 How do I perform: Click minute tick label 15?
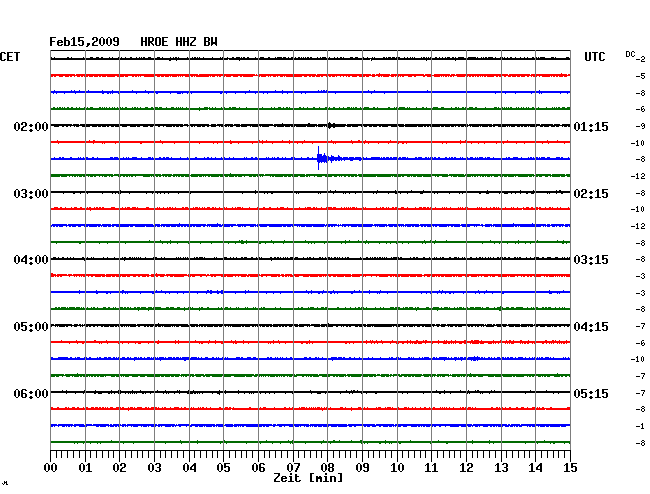click(570, 467)
